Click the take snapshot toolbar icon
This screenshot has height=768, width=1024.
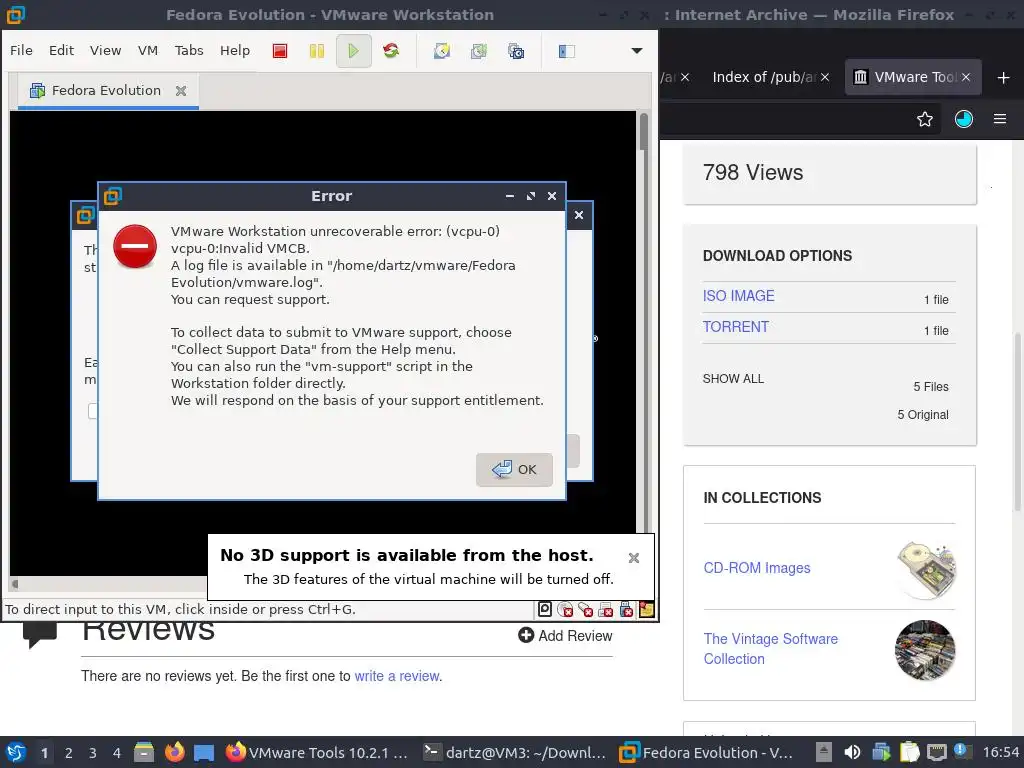442,51
